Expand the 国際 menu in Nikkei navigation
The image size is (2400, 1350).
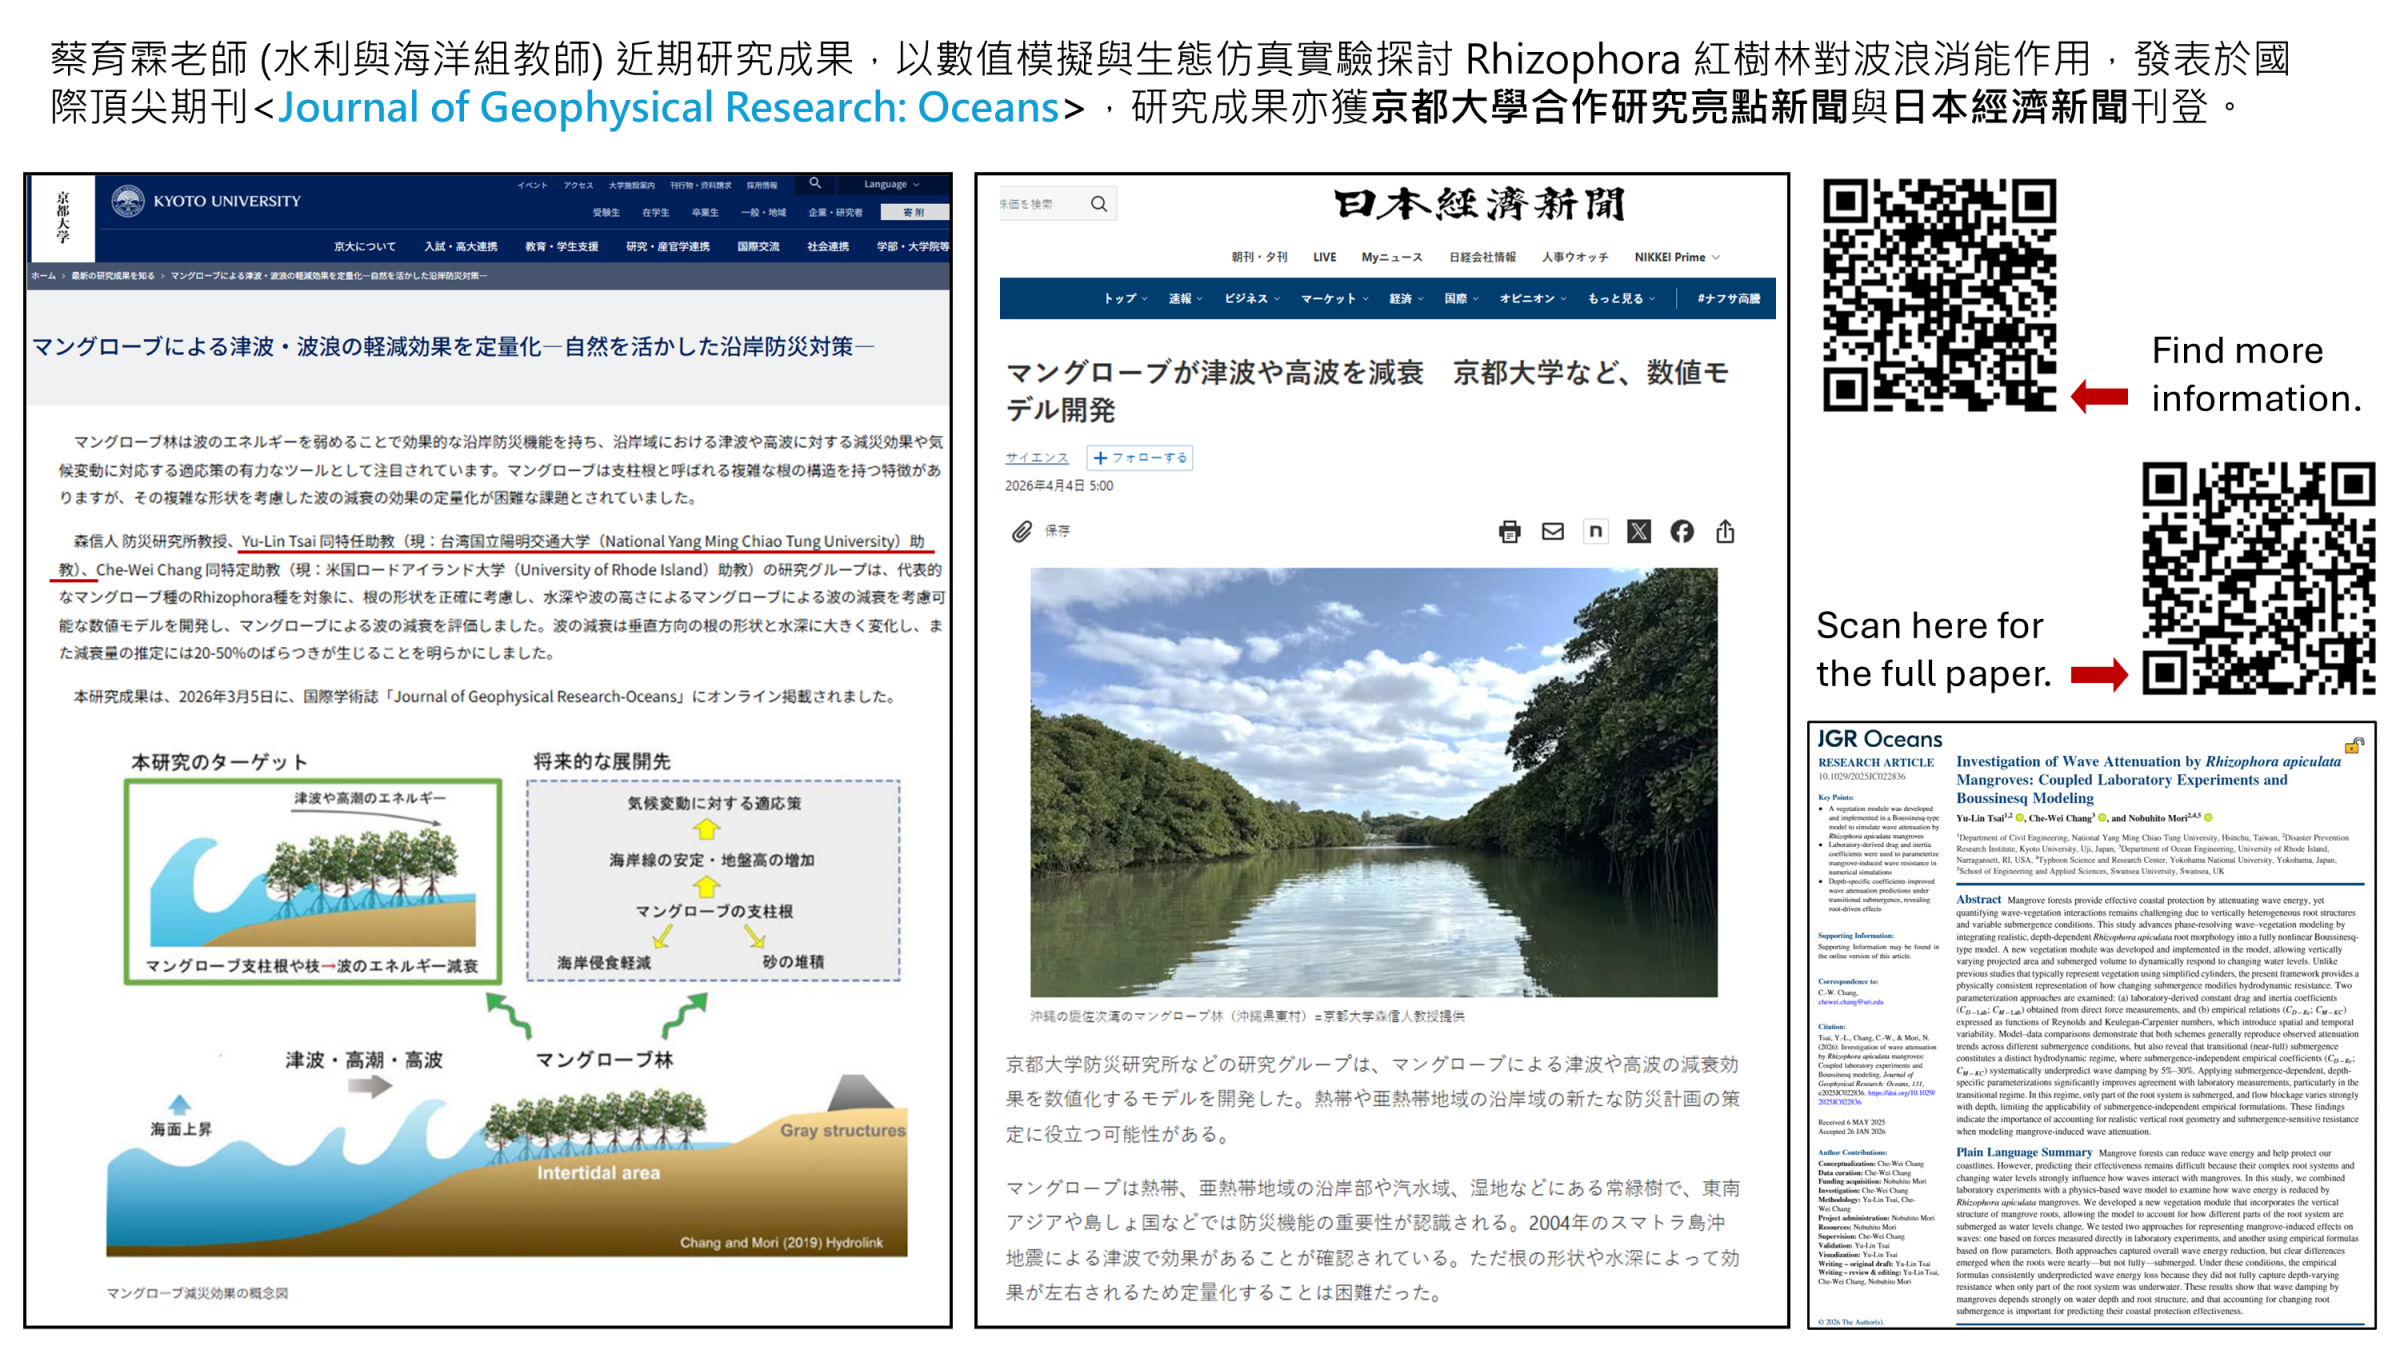1461,298
